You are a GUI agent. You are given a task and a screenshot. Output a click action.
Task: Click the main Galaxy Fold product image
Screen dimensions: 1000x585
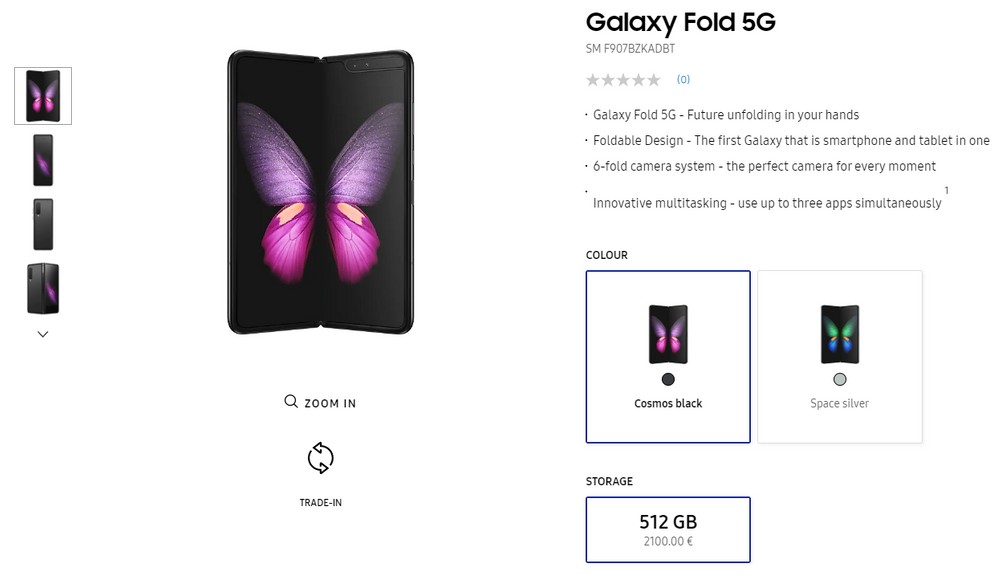tap(321, 191)
